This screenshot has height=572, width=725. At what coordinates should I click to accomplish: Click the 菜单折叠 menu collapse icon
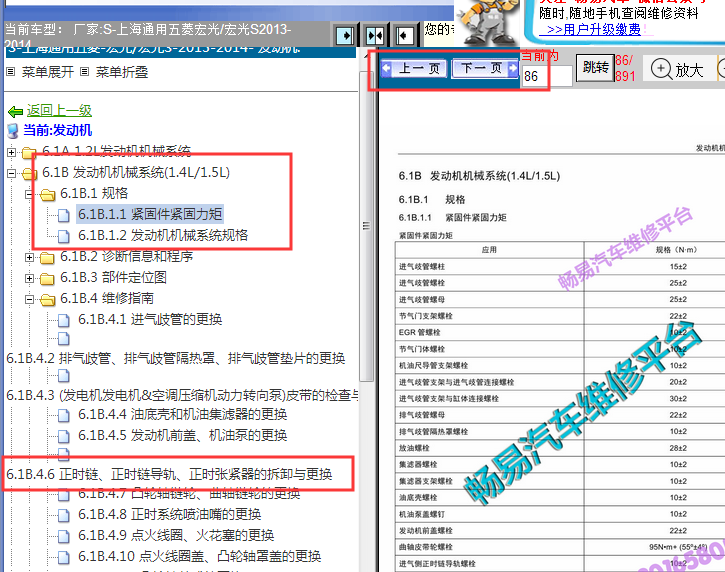(84, 72)
